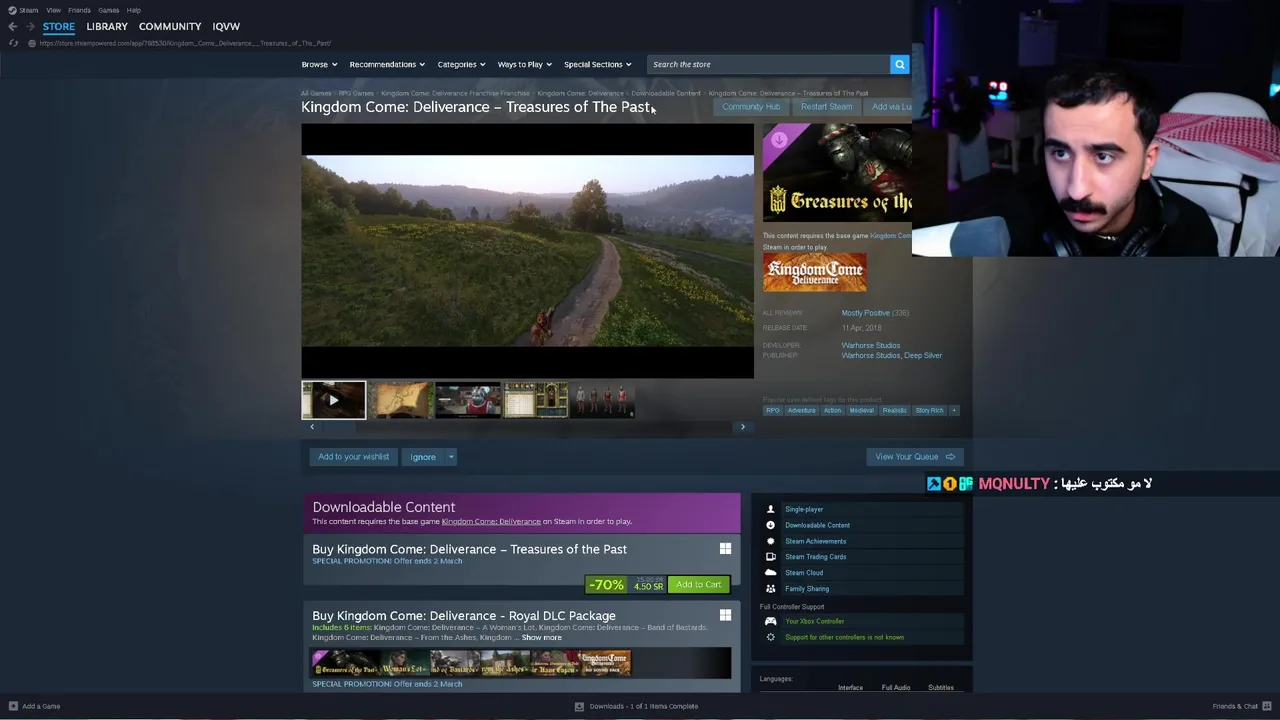The height and width of the screenshot is (720, 1280).
Task: Open the Friends menu
Action: 79,10
